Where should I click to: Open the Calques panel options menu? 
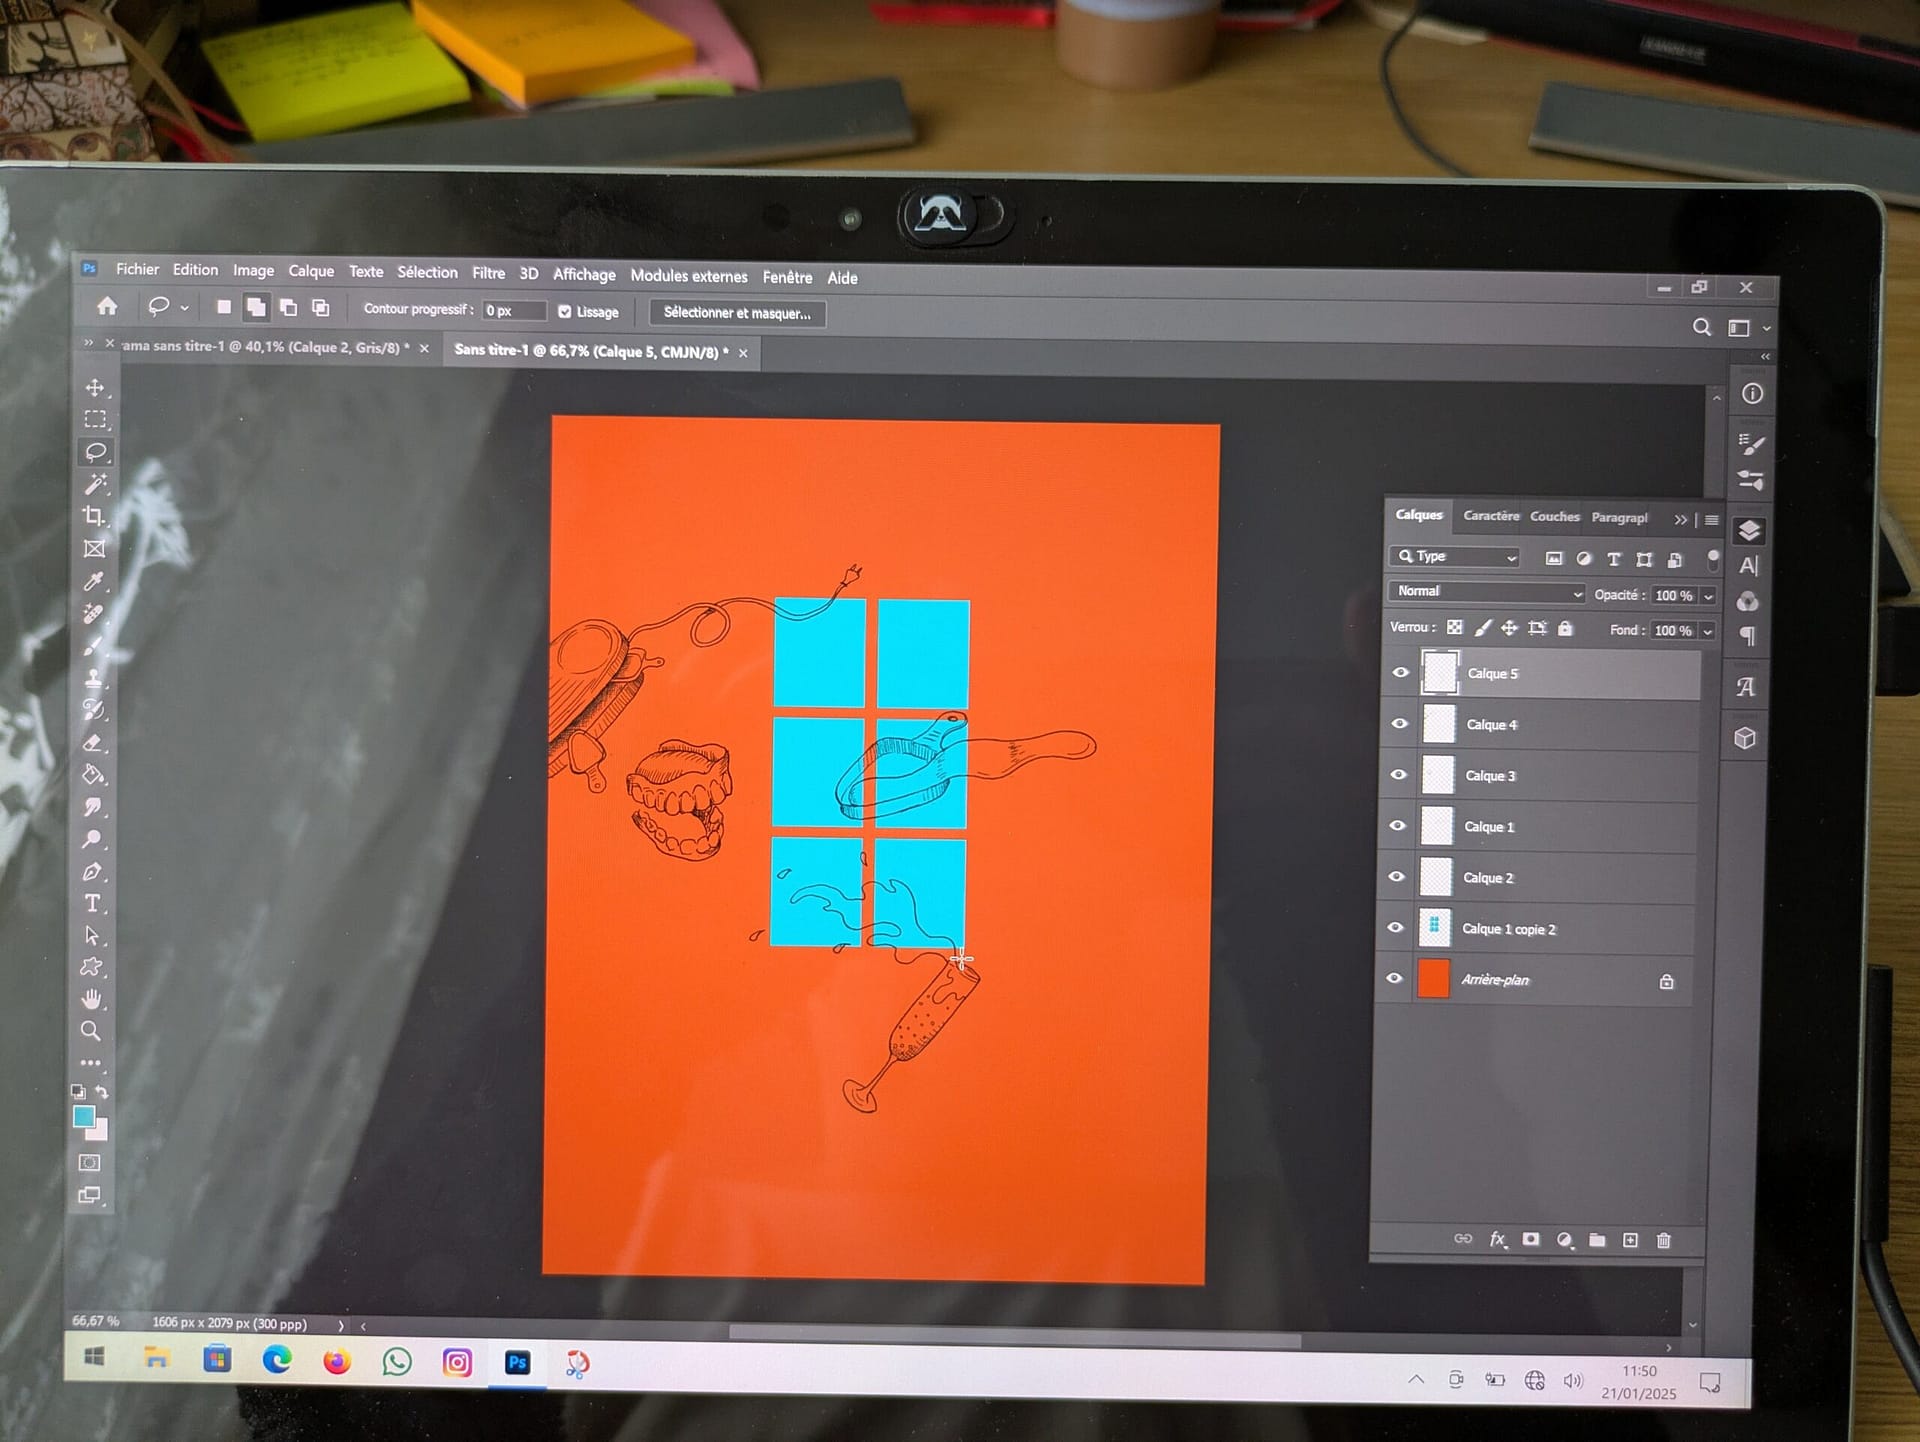pyautogui.click(x=1712, y=520)
